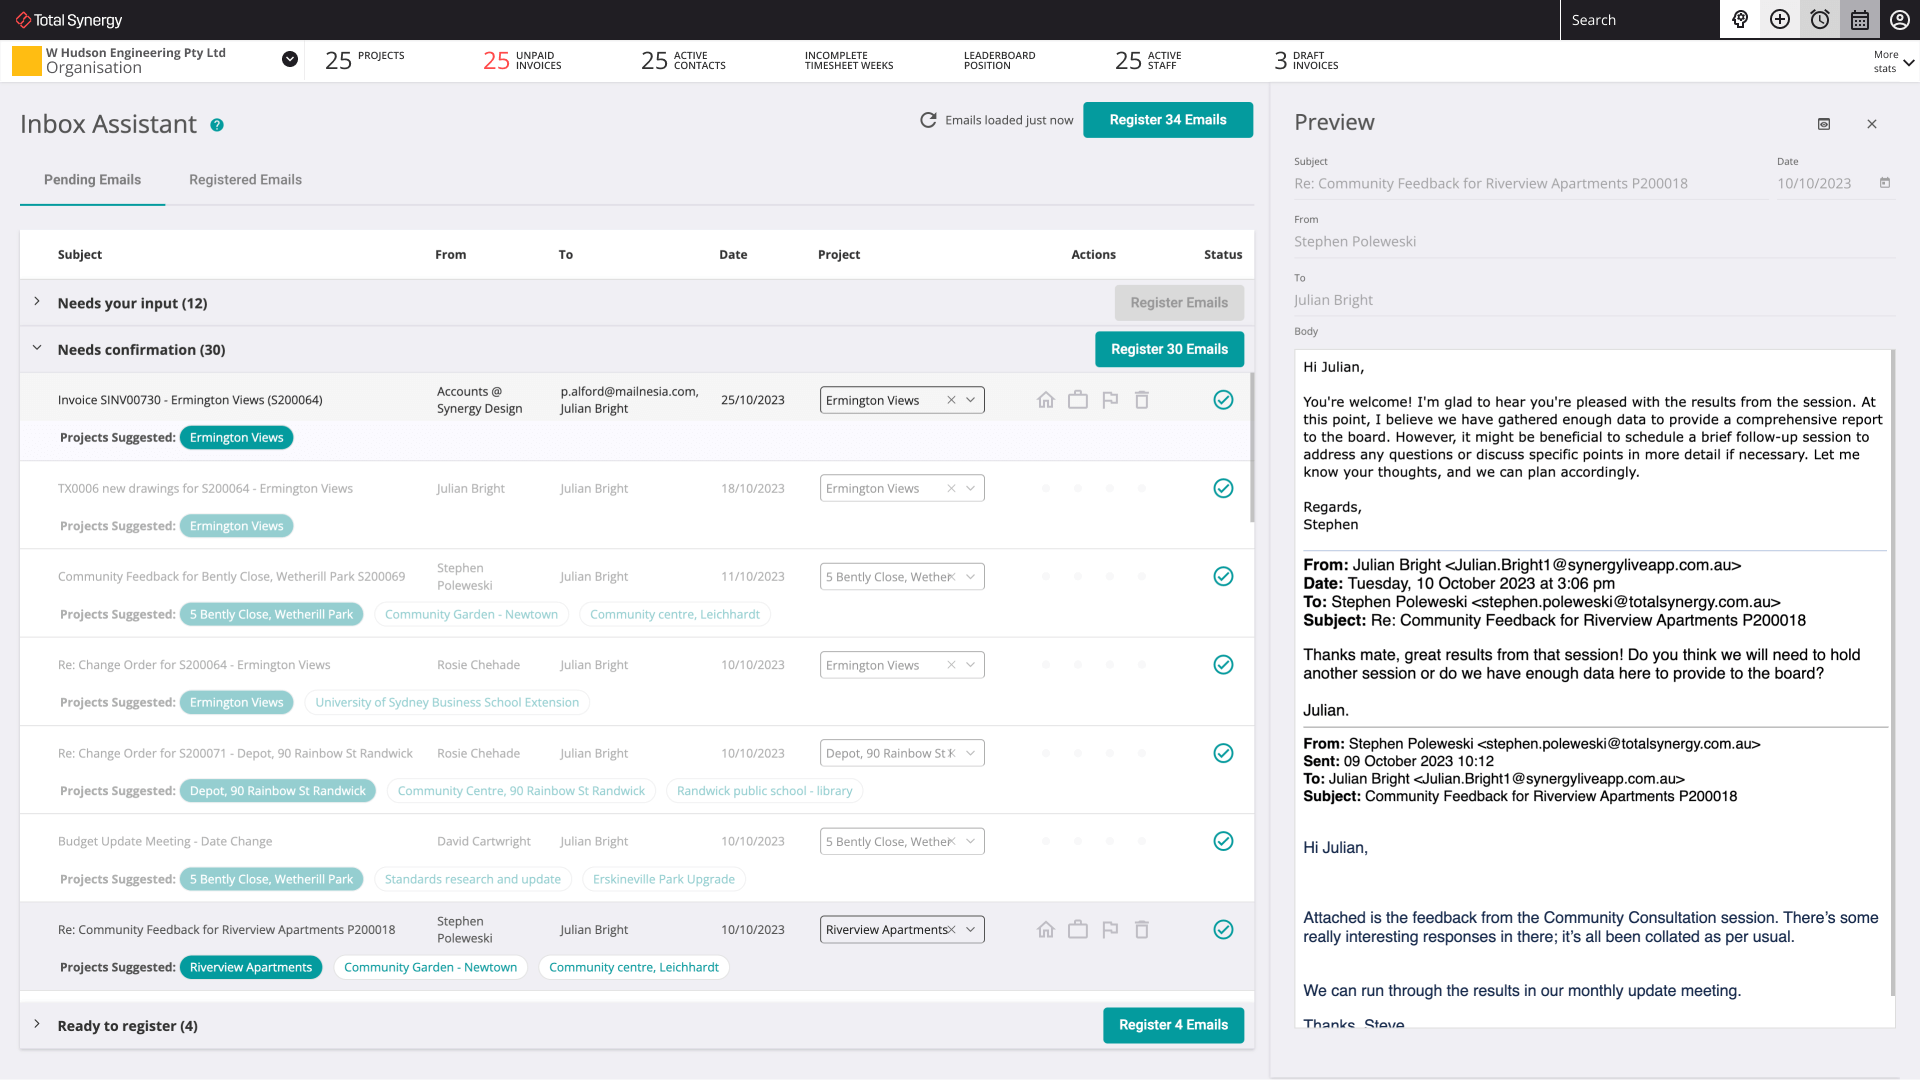Click the plus Create icon in top bar
The width and height of the screenshot is (1920, 1080).
[x=1780, y=19]
